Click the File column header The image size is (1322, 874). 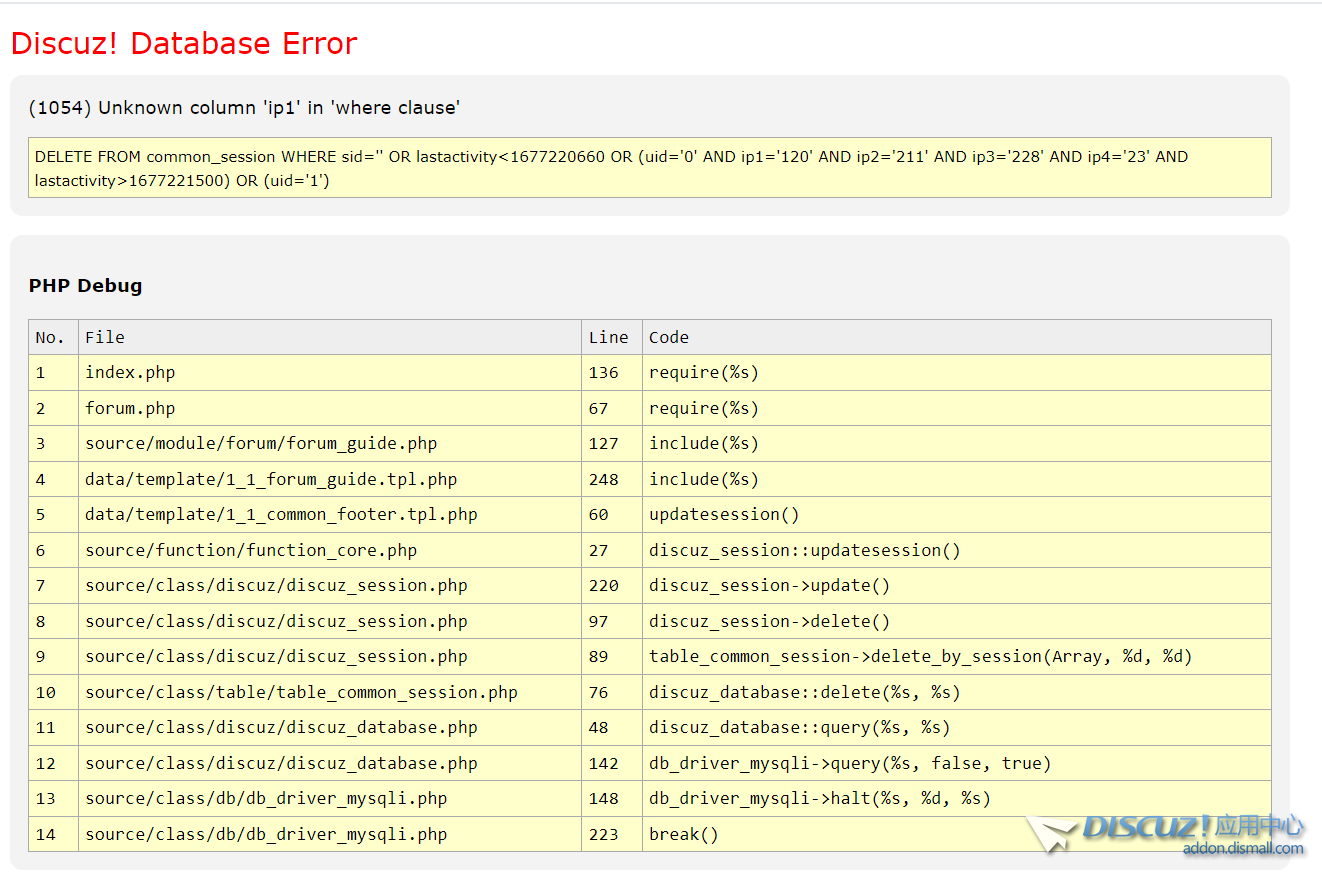click(105, 338)
